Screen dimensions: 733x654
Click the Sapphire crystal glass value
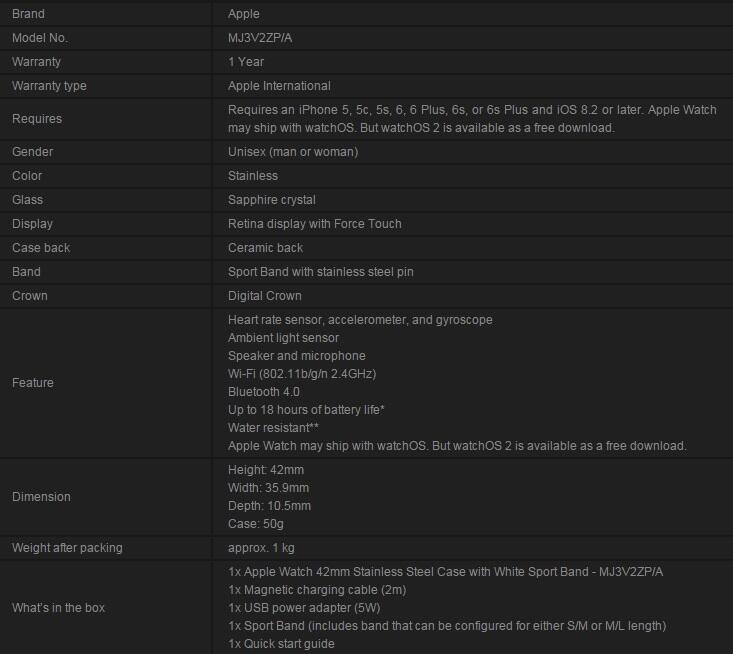pos(272,200)
